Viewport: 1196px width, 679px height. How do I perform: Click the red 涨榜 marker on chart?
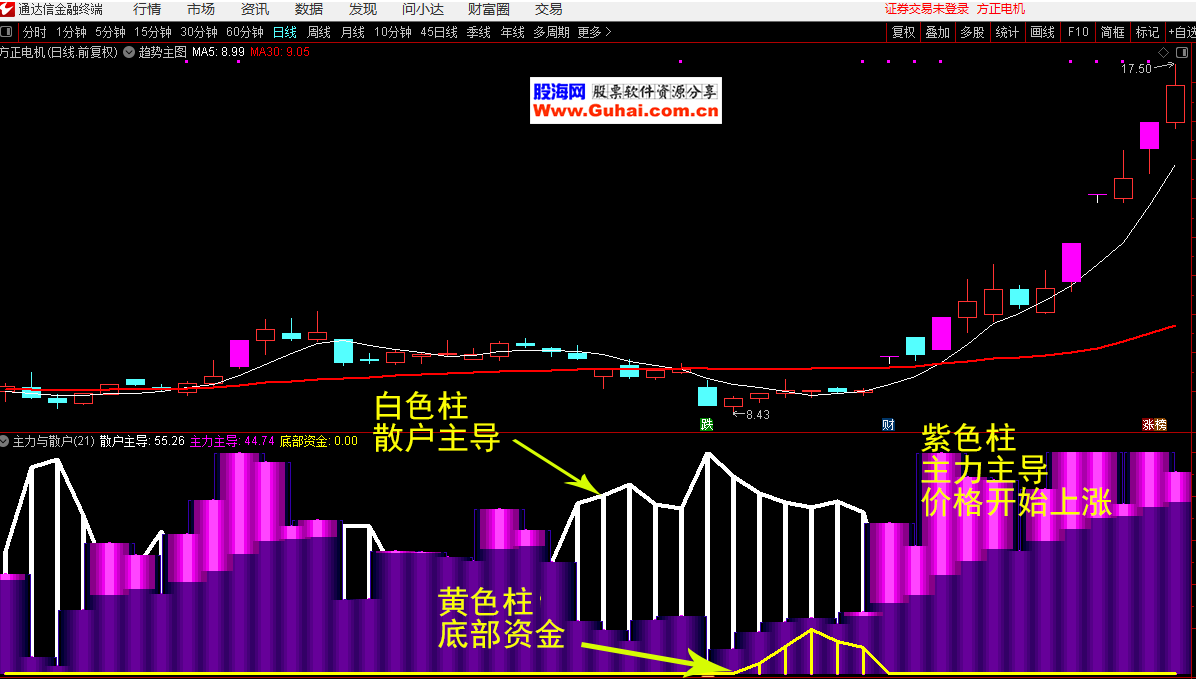[x=1154, y=424]
